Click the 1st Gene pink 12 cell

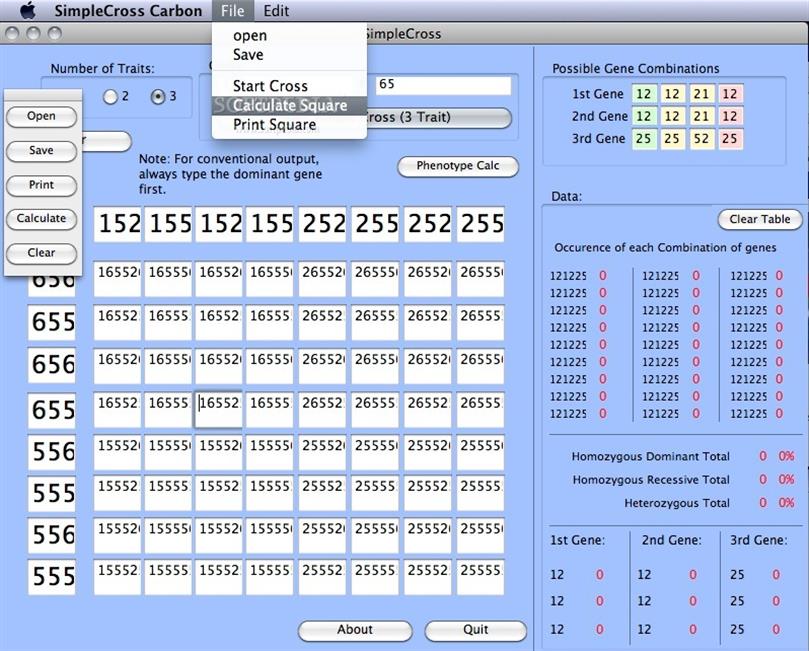tap(730, 94)
